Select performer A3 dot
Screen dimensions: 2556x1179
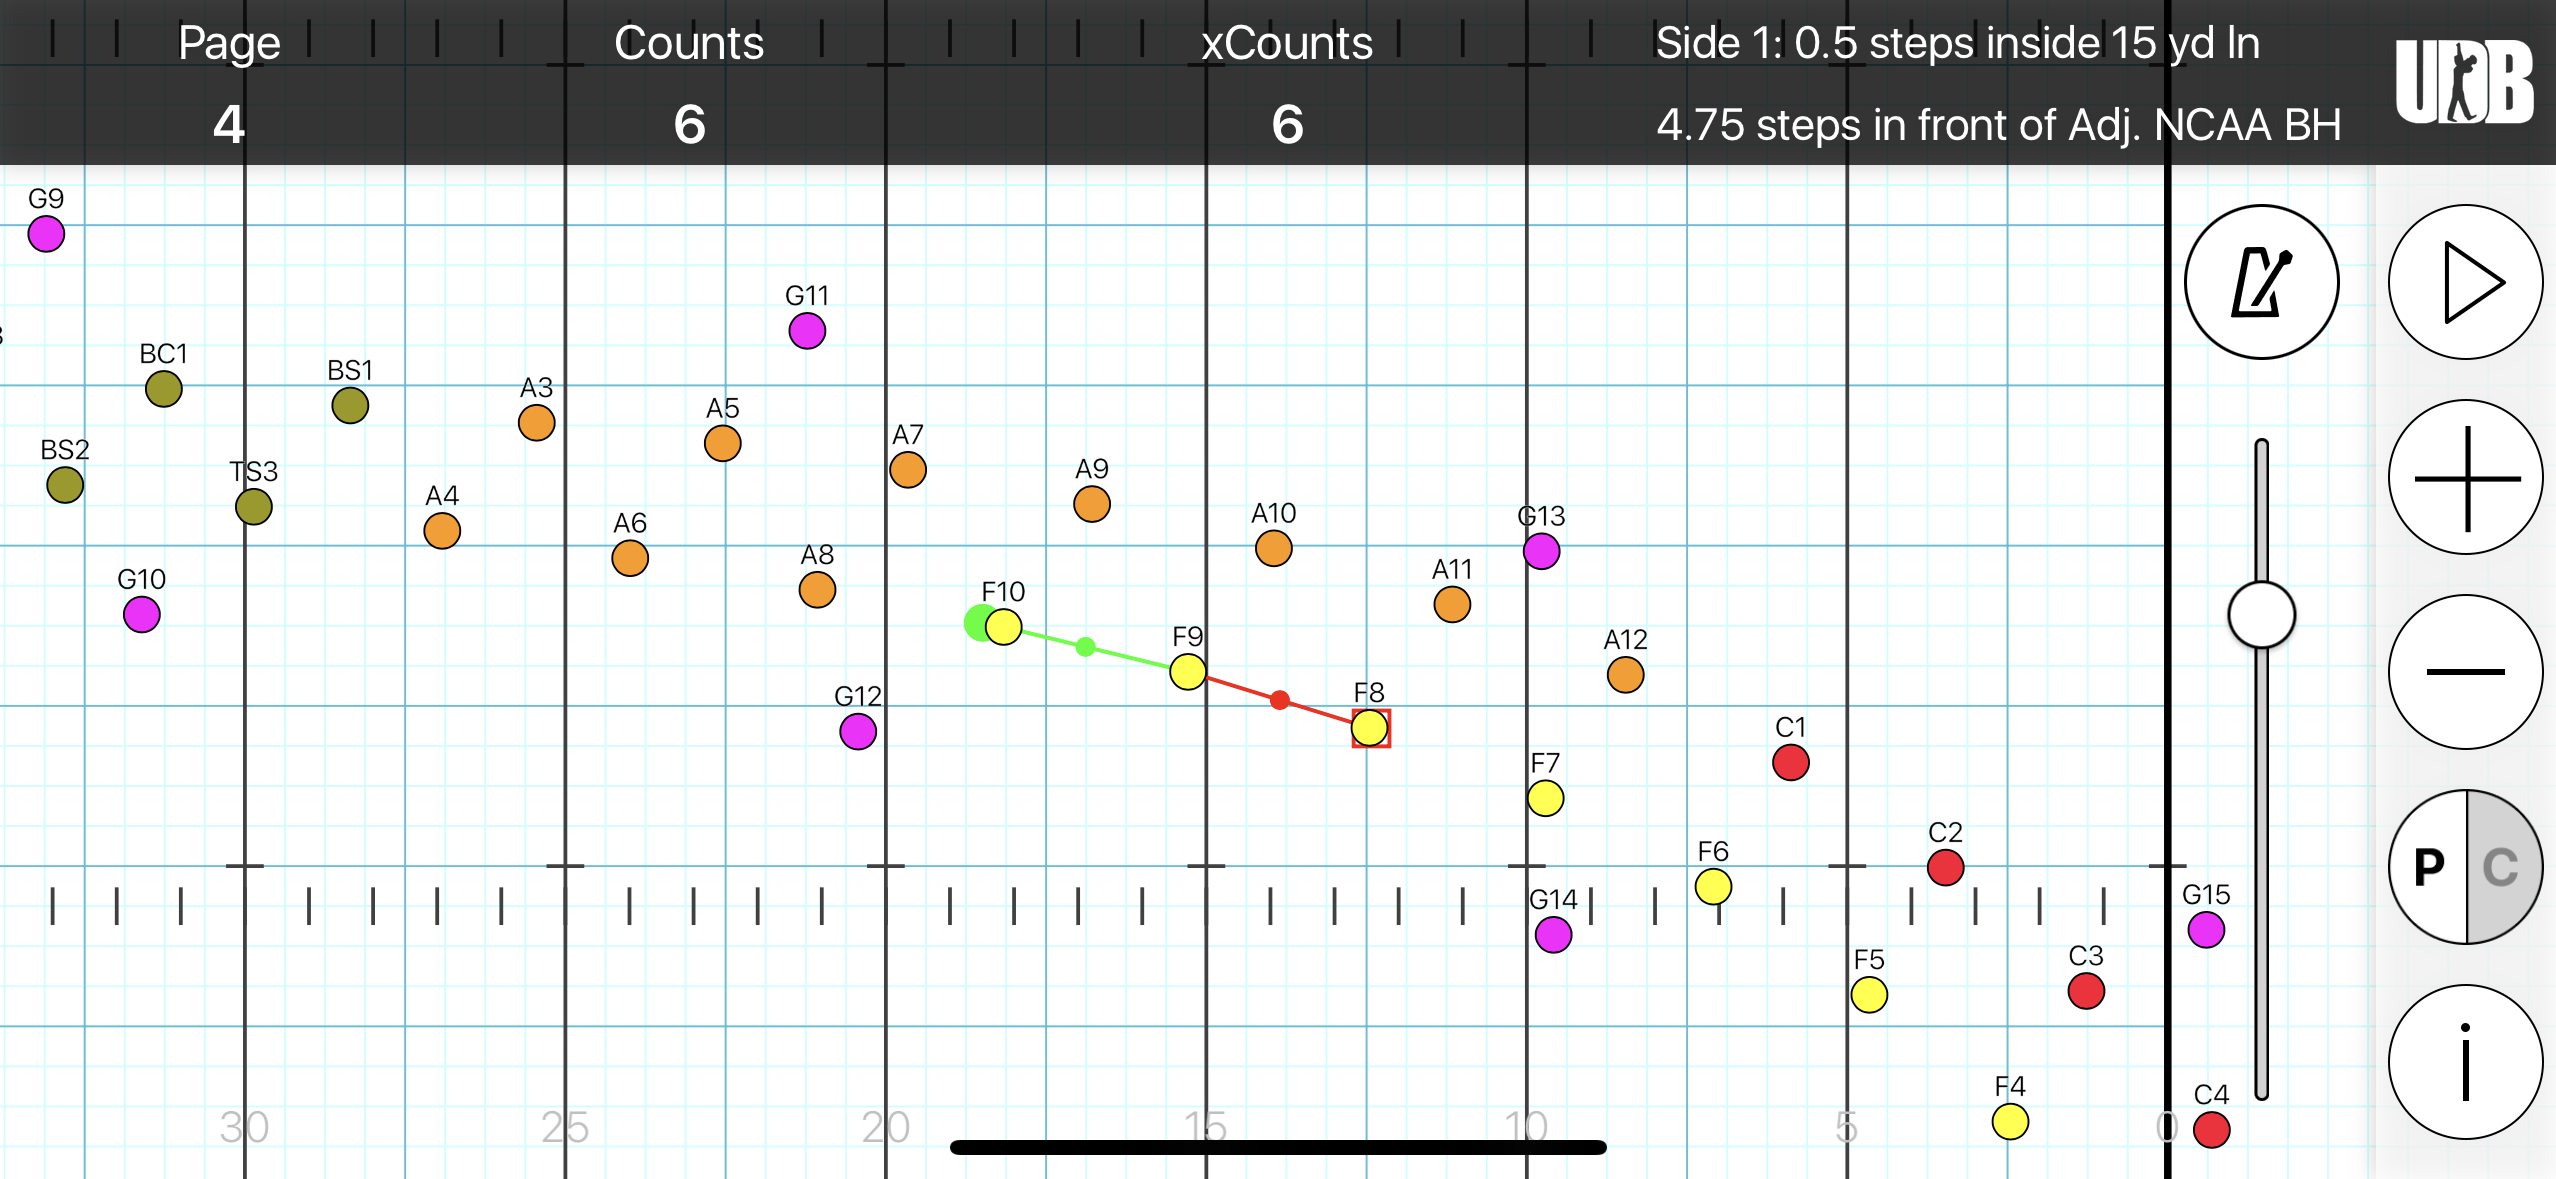tap(537, 423)
